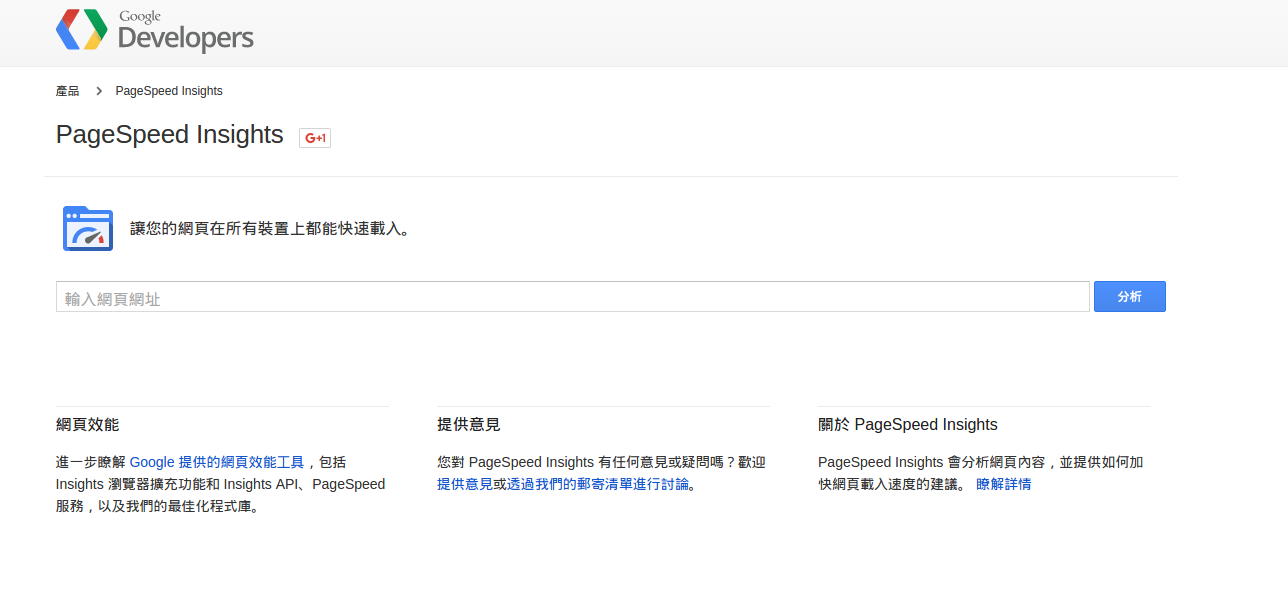
Task: Click the breadcrumb chevron after 產品
Action: [98, 91]
